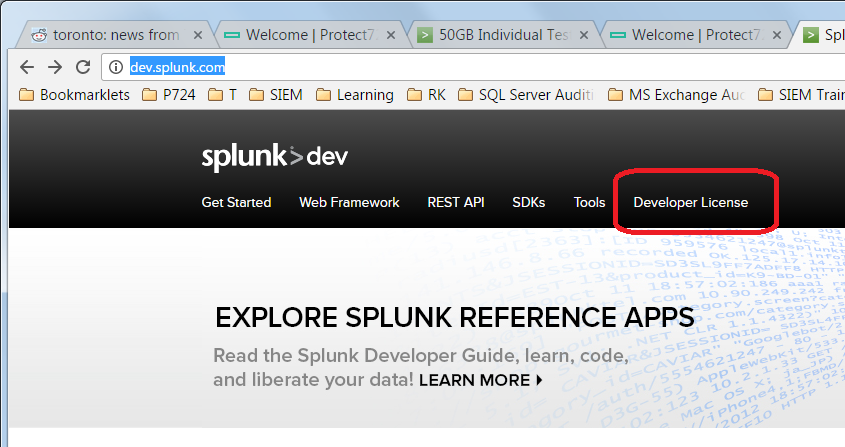Click the browser Back arrow

tap(27, 68)
